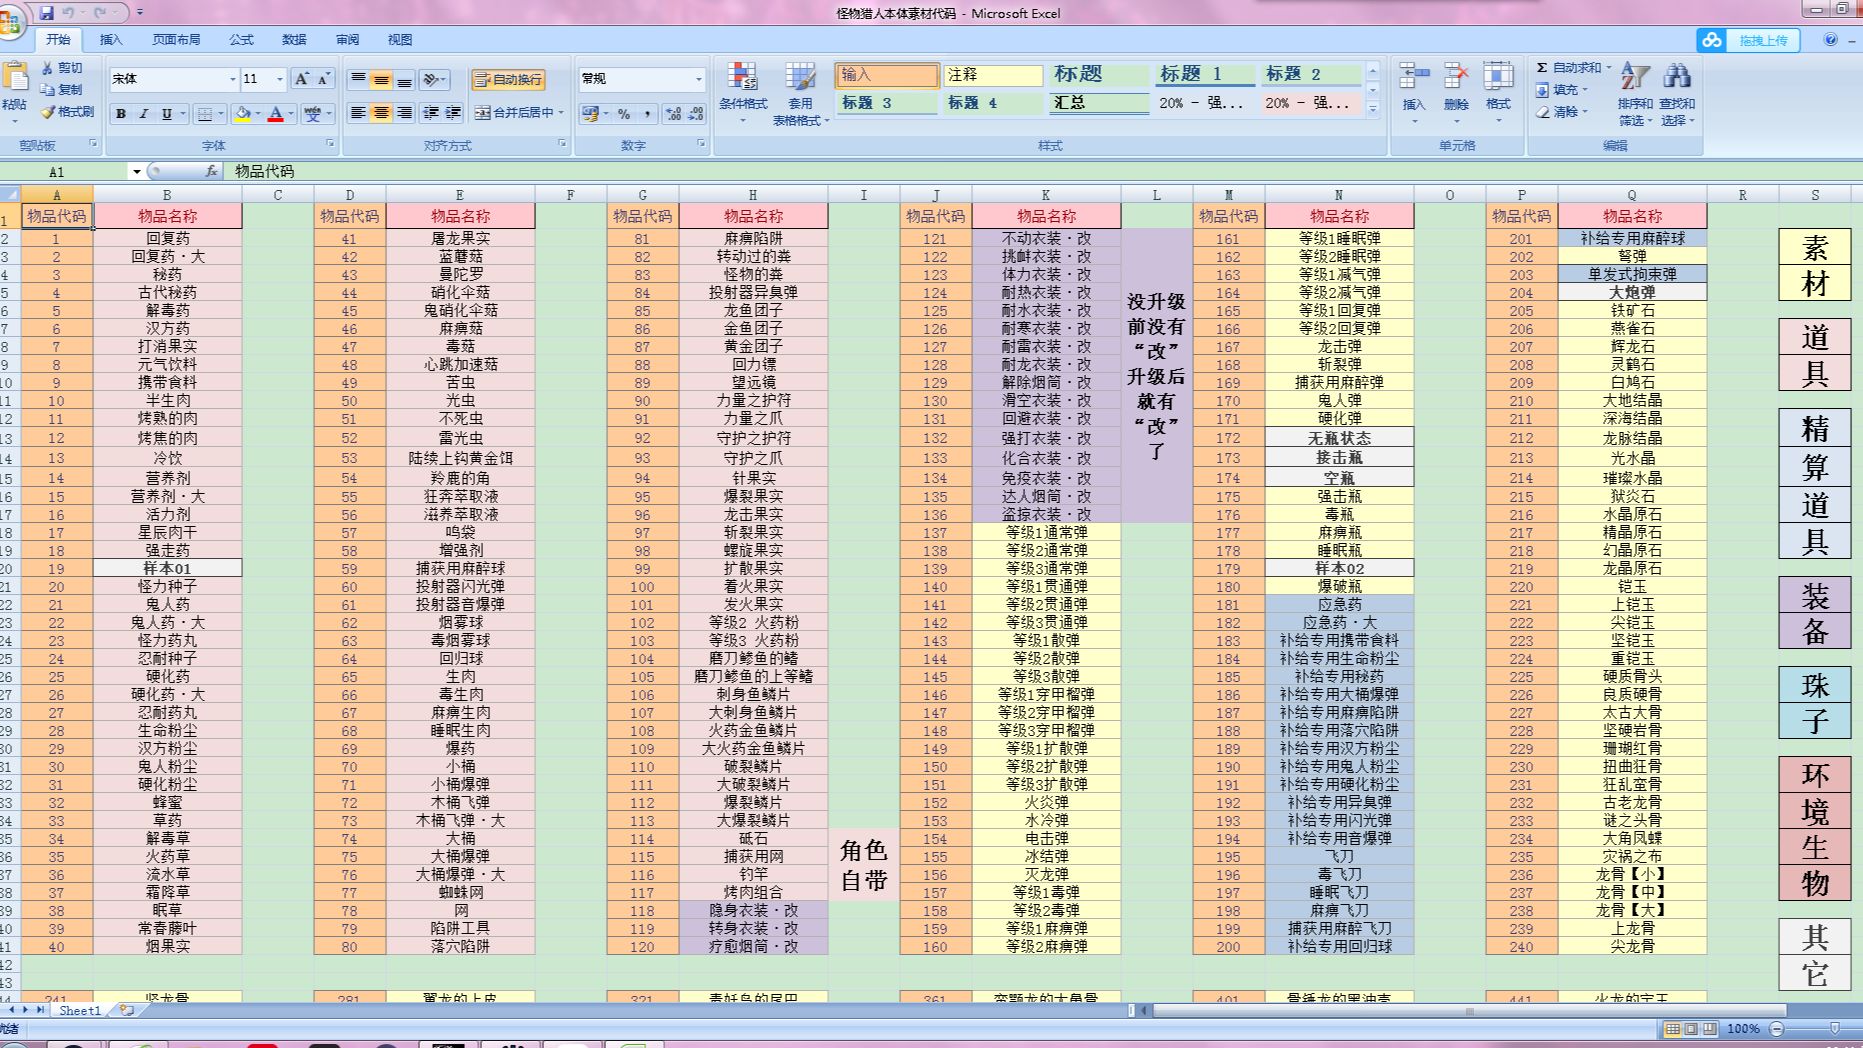
Task: Switch to the Review (审阅) tab
Action: [347, 40]
